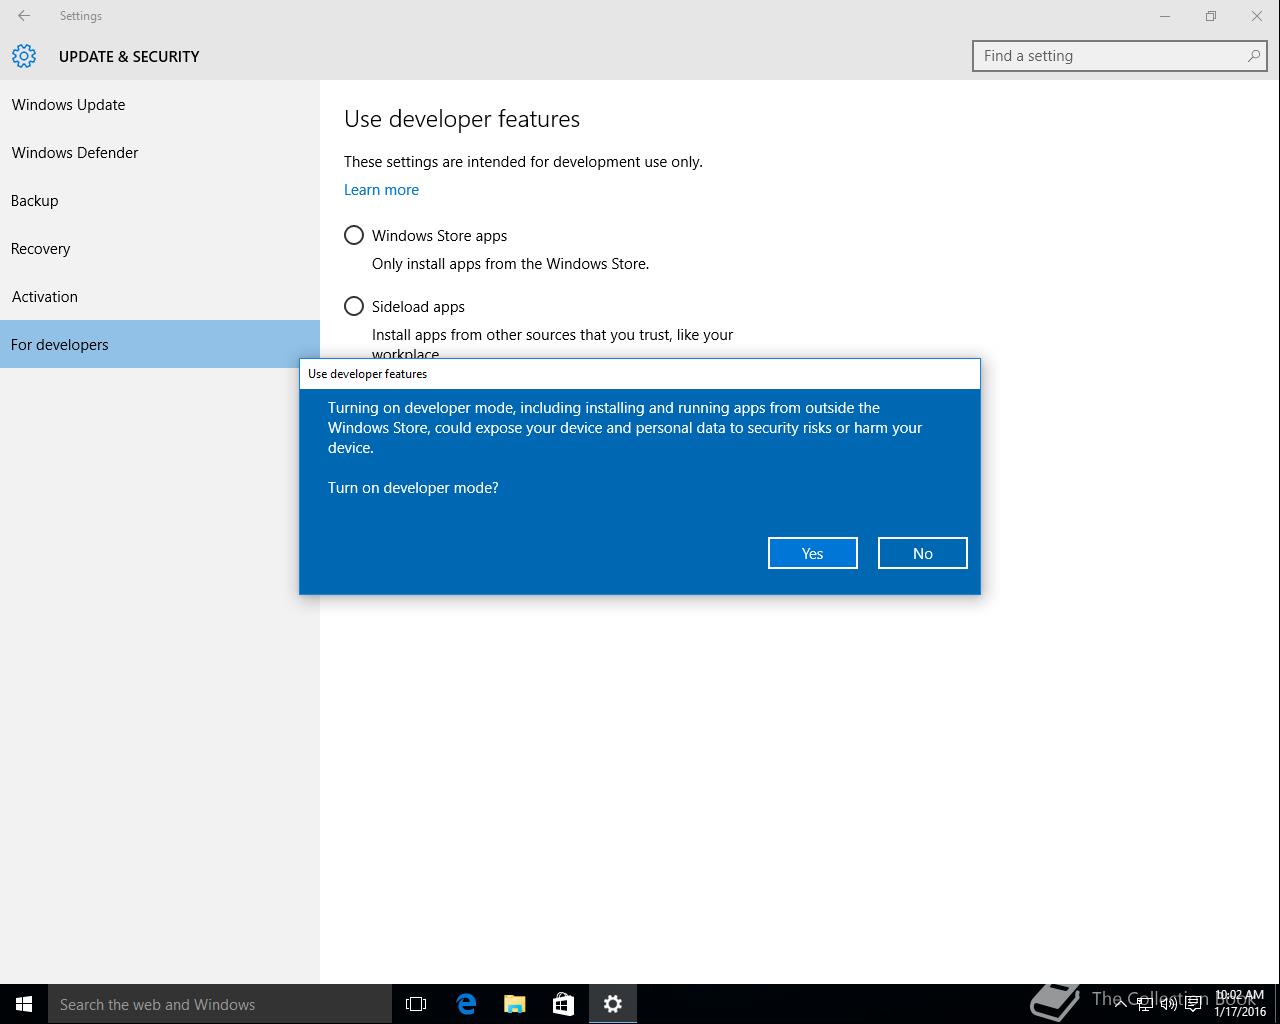Screen dimensions: 1280x1024
Task: Select the Windows Store apps radio button
Action: coord(354,235)
